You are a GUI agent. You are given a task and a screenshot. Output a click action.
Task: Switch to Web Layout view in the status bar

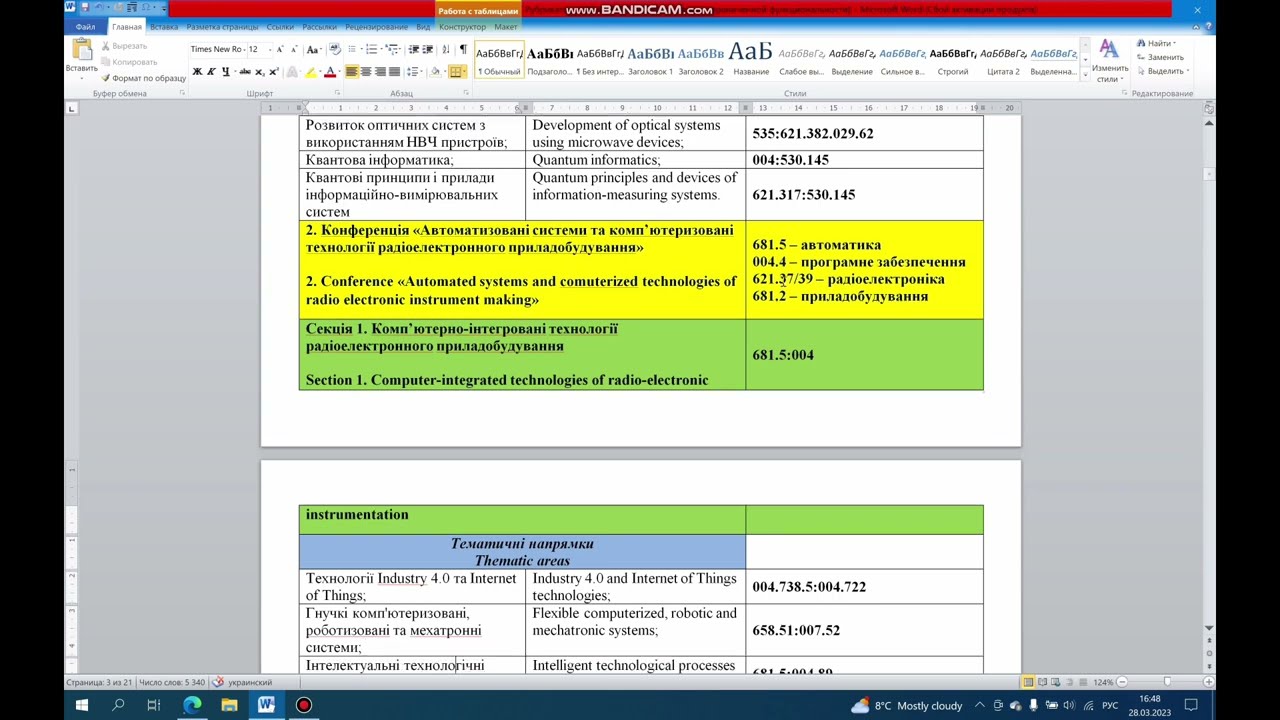1056,682
